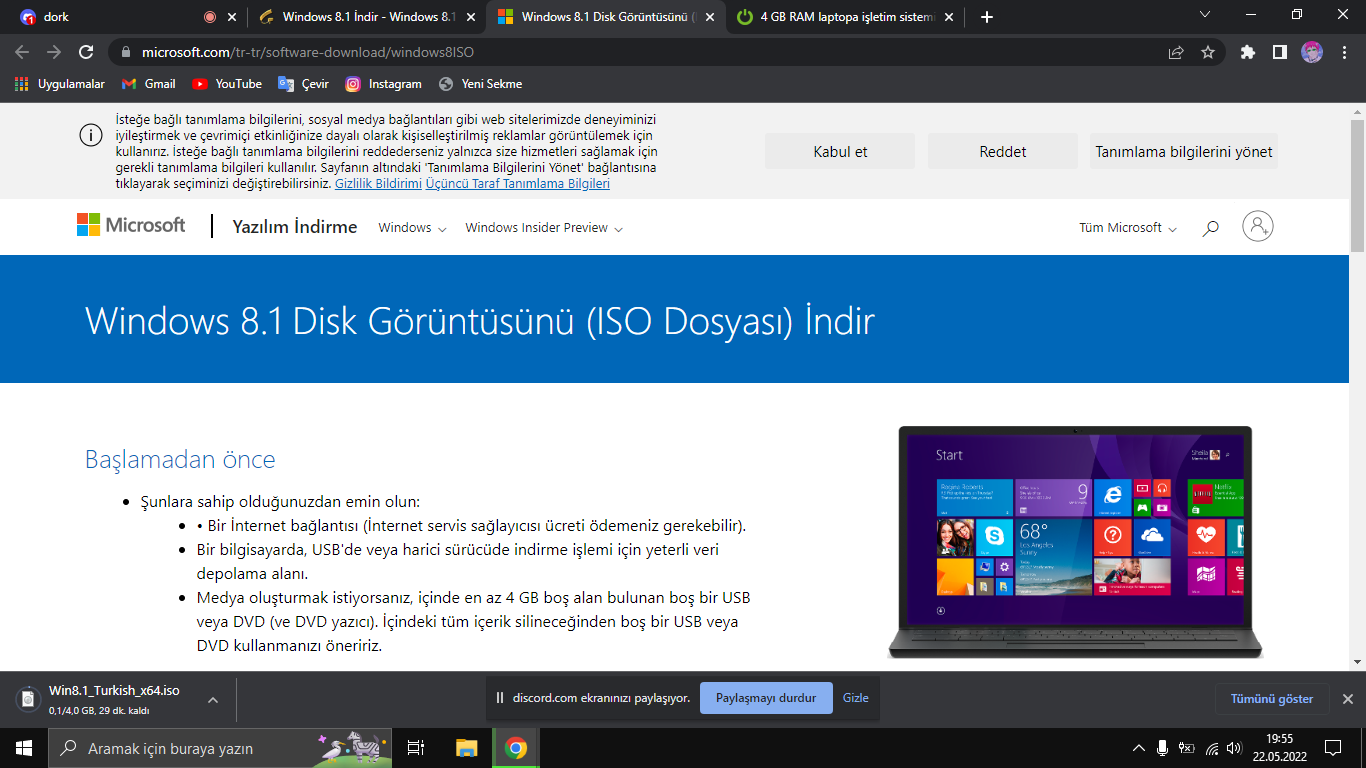Open the volume tray icon

coord(1235,748)
